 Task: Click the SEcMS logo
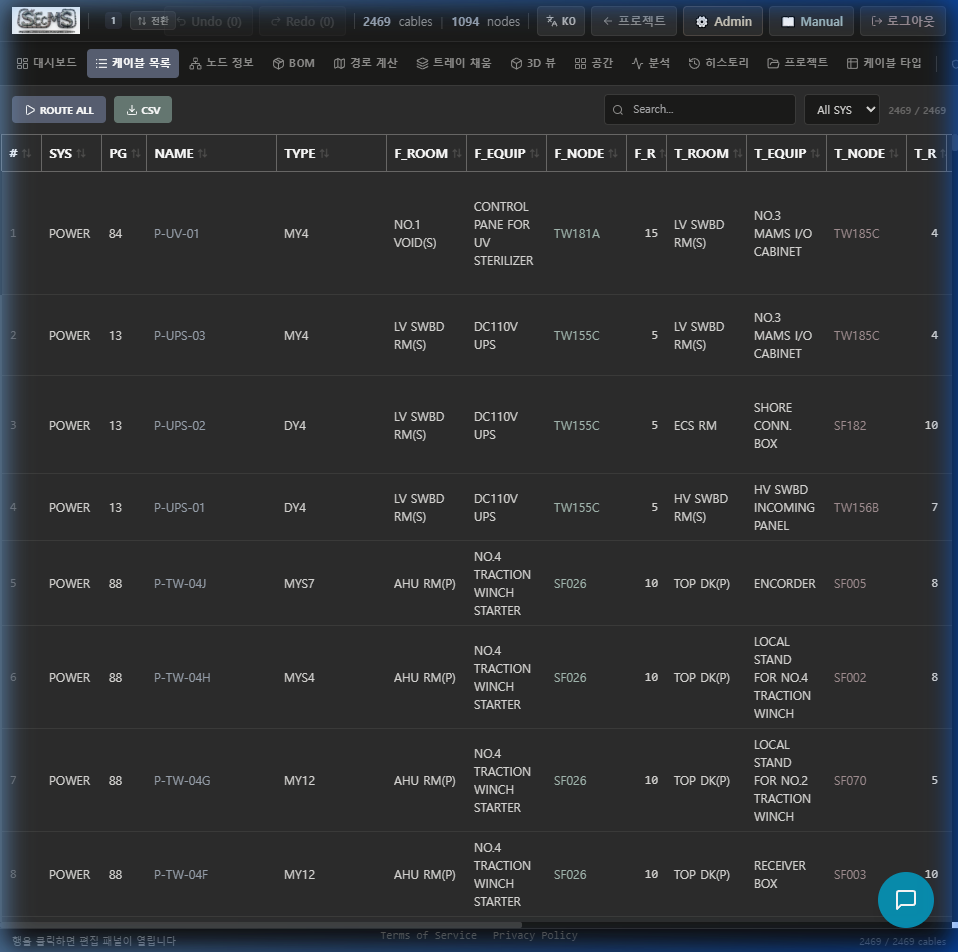46,21
